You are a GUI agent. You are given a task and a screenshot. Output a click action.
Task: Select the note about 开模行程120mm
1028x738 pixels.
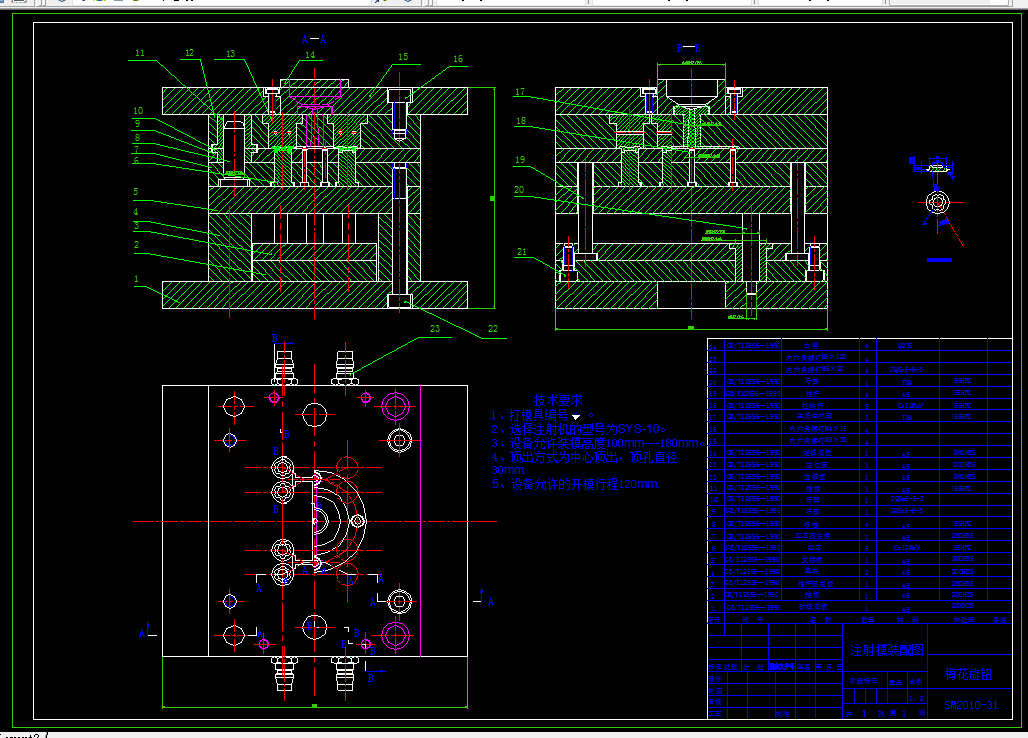coord(575,484)
